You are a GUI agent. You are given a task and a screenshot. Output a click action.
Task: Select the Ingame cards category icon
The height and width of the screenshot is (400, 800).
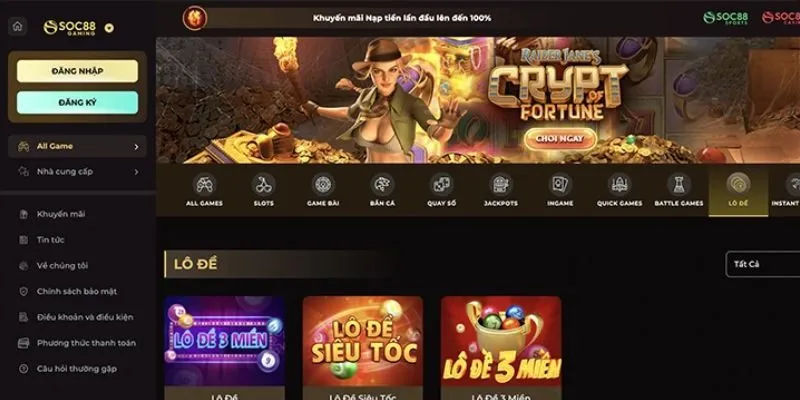click(x=560, y=184)
